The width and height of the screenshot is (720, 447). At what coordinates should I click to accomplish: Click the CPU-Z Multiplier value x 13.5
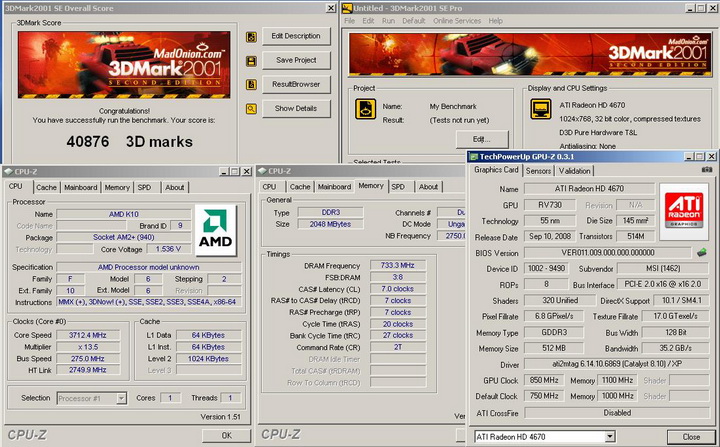point(88,347)
